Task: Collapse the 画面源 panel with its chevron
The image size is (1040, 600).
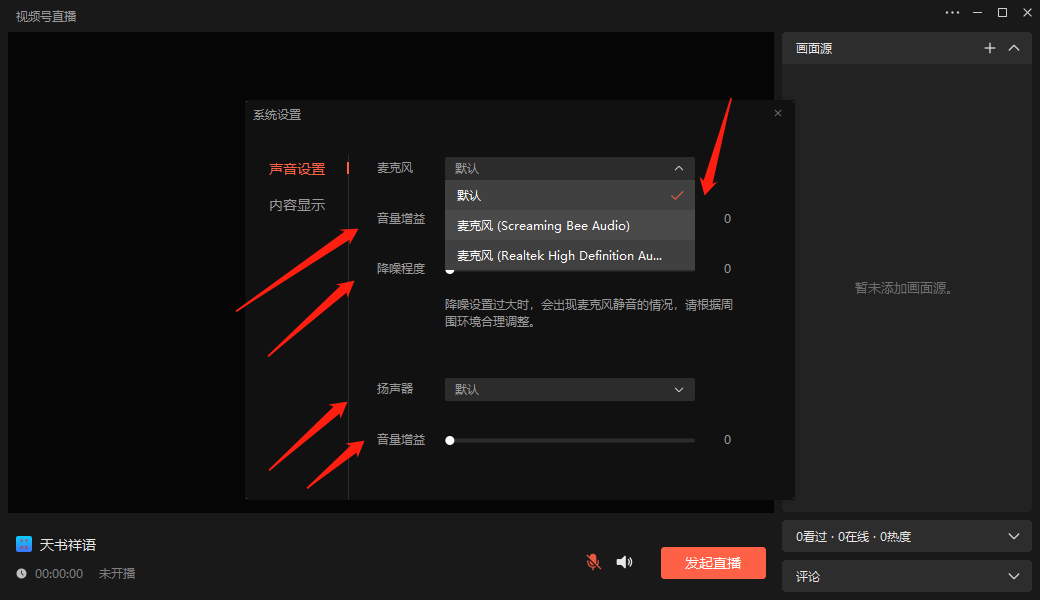Action: click(x=1014, y=48)
